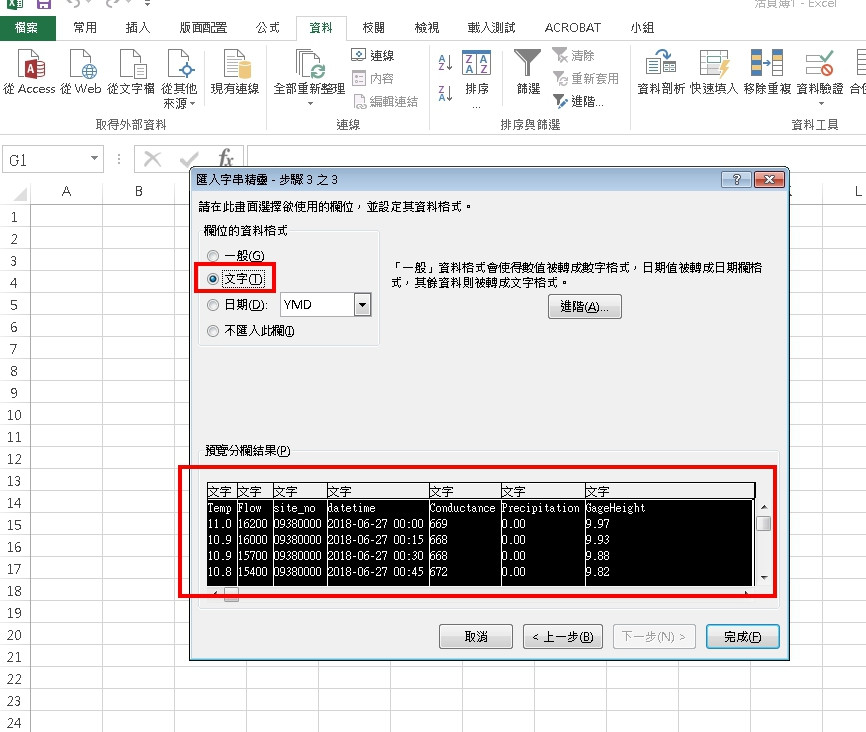Click 移除重複 remove duplicates

(x=767, y=72)
